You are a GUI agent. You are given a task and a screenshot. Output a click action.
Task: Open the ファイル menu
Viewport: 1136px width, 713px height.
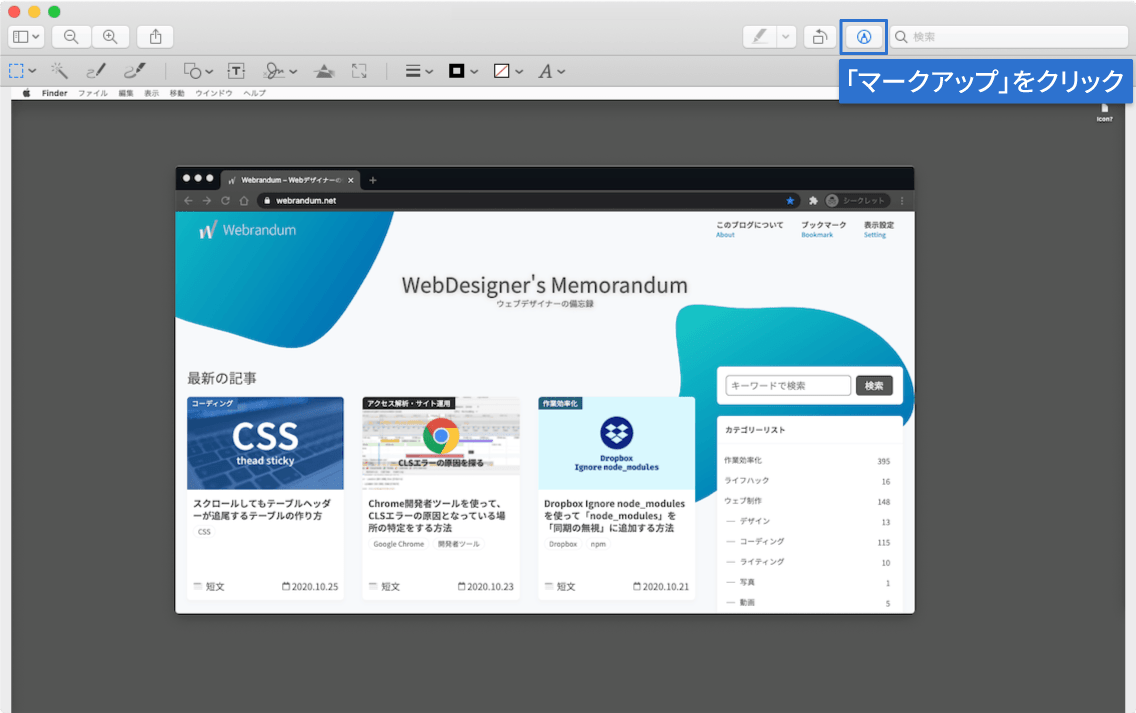(x=93, y=93)
